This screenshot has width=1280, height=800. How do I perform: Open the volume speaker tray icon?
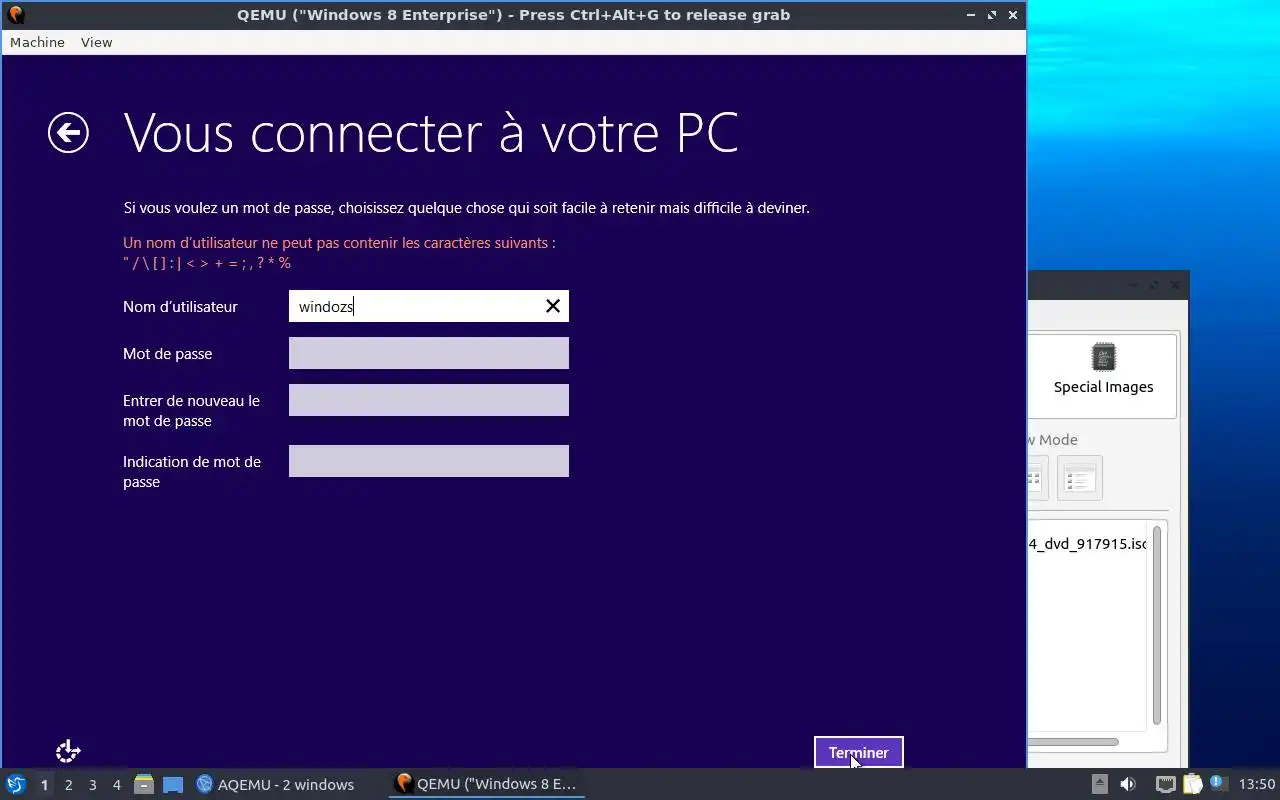(x=1127, y=784)
